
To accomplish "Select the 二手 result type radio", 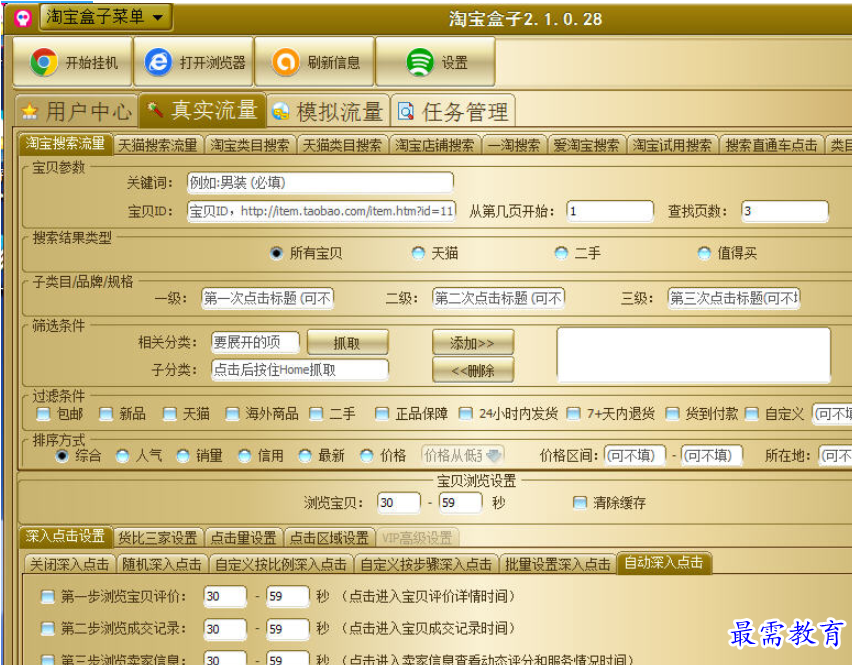I will click(x=561, y=253).
